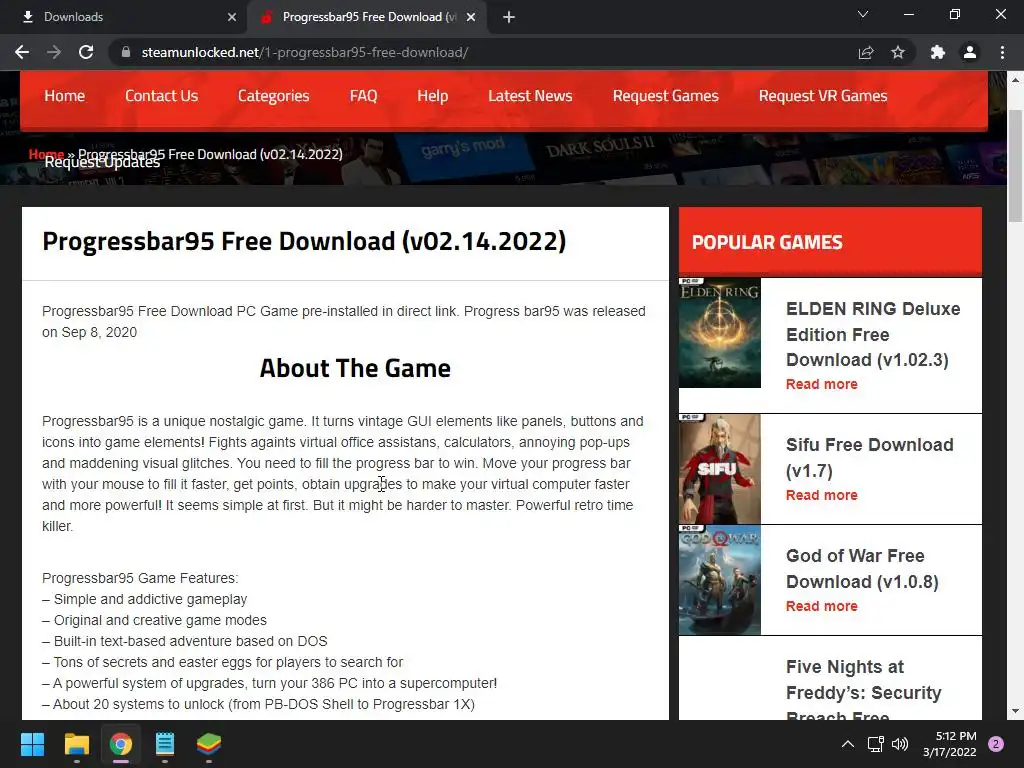This screenshot has height=768, width=1024.
Task: Click Read more under ELDEN RING
Action: (x=822, y=384)
